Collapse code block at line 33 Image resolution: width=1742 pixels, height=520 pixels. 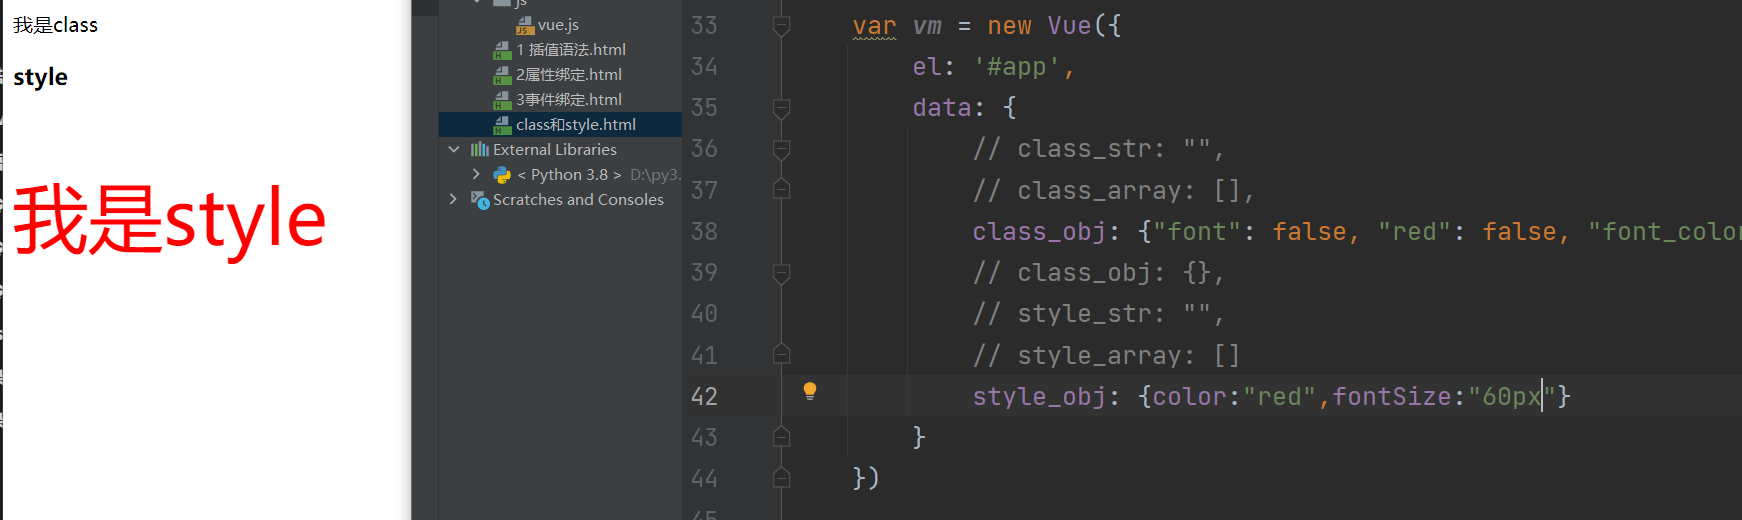pyautogui.click(x=782, y=26)
